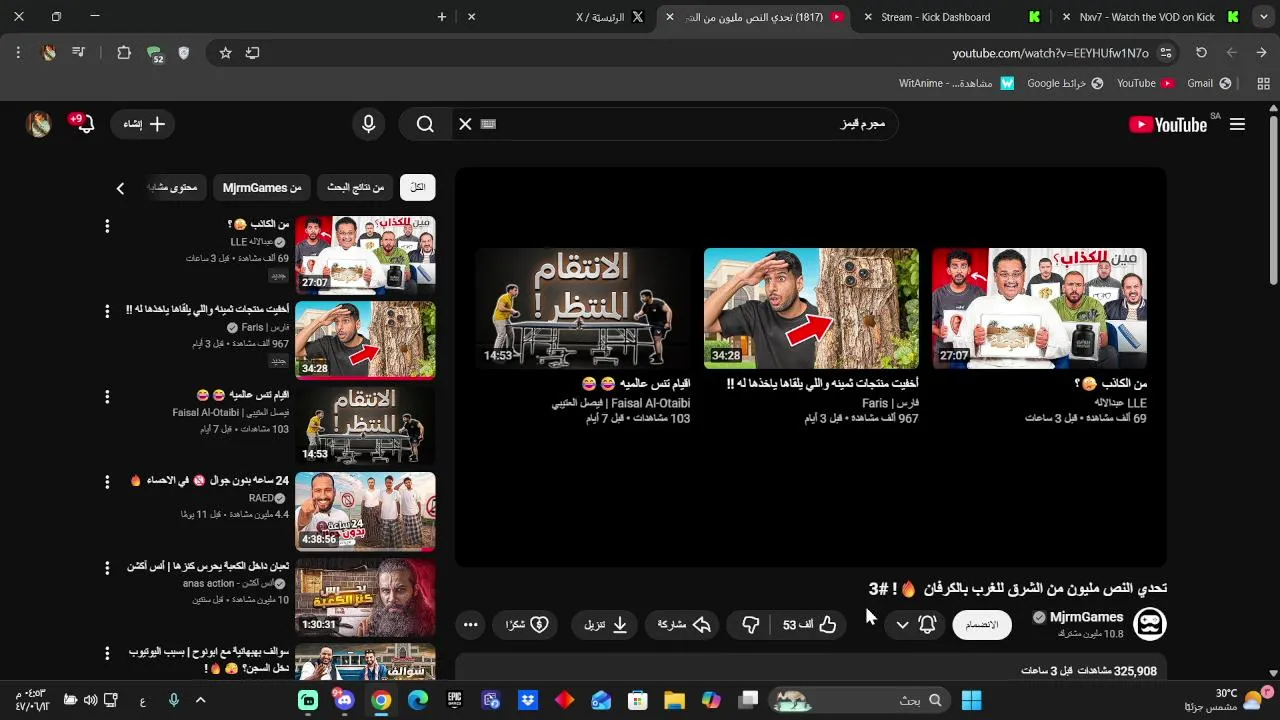Click the "مشاركة" share button
1280x720 pixels.
tap(684, 625)
